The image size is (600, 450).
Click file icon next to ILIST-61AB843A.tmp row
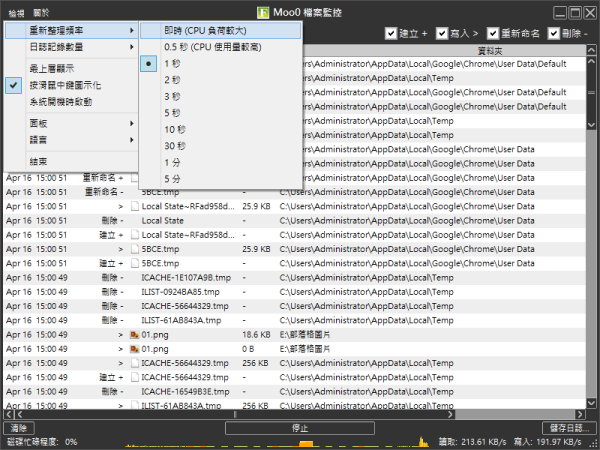135,405
